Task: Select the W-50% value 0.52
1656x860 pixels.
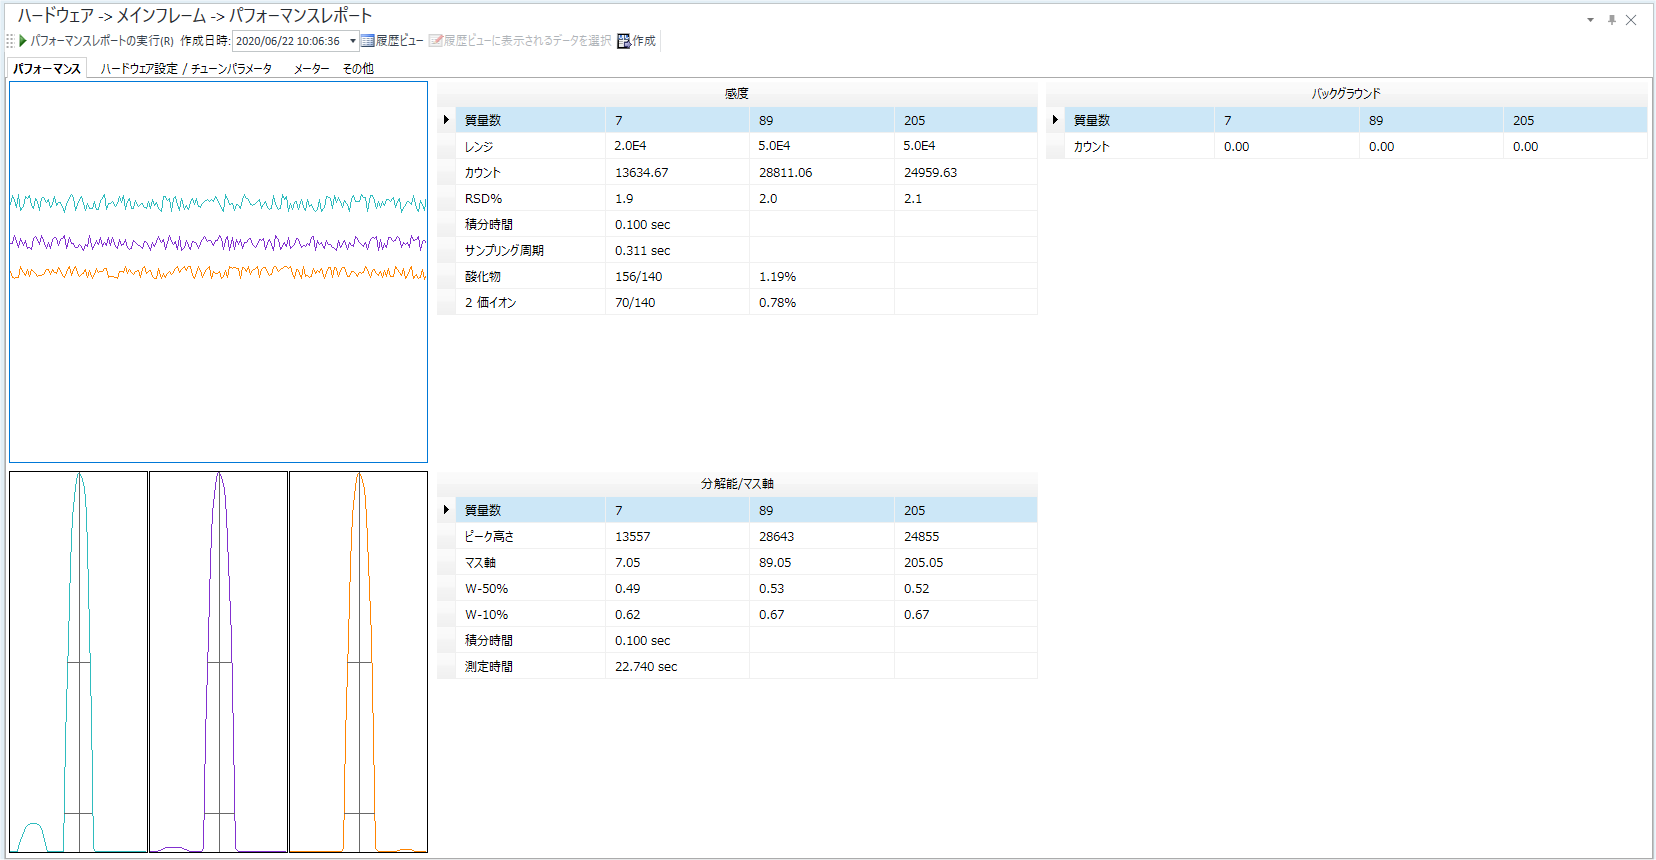Action: click(966, 588)
